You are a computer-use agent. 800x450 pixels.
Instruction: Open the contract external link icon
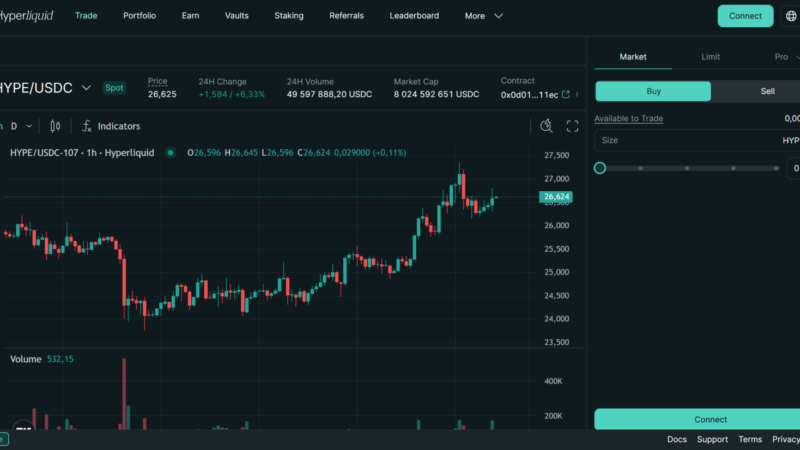[x=566, y=94]
